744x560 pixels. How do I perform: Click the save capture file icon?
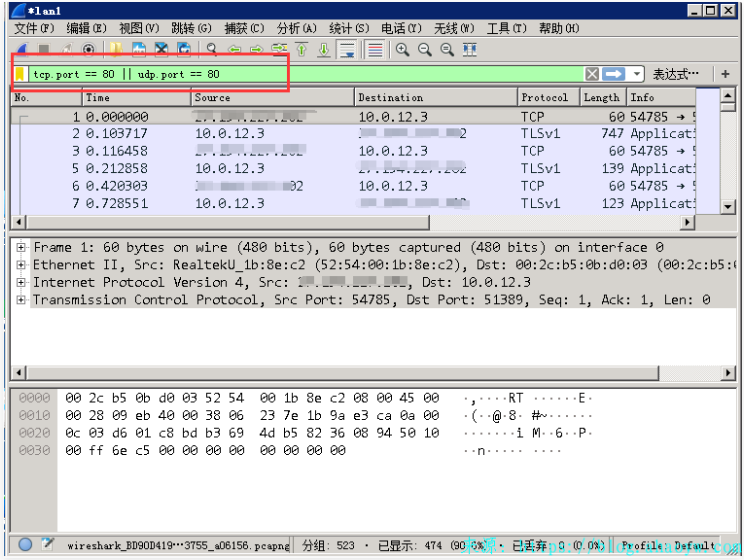[x=139, y=49]
